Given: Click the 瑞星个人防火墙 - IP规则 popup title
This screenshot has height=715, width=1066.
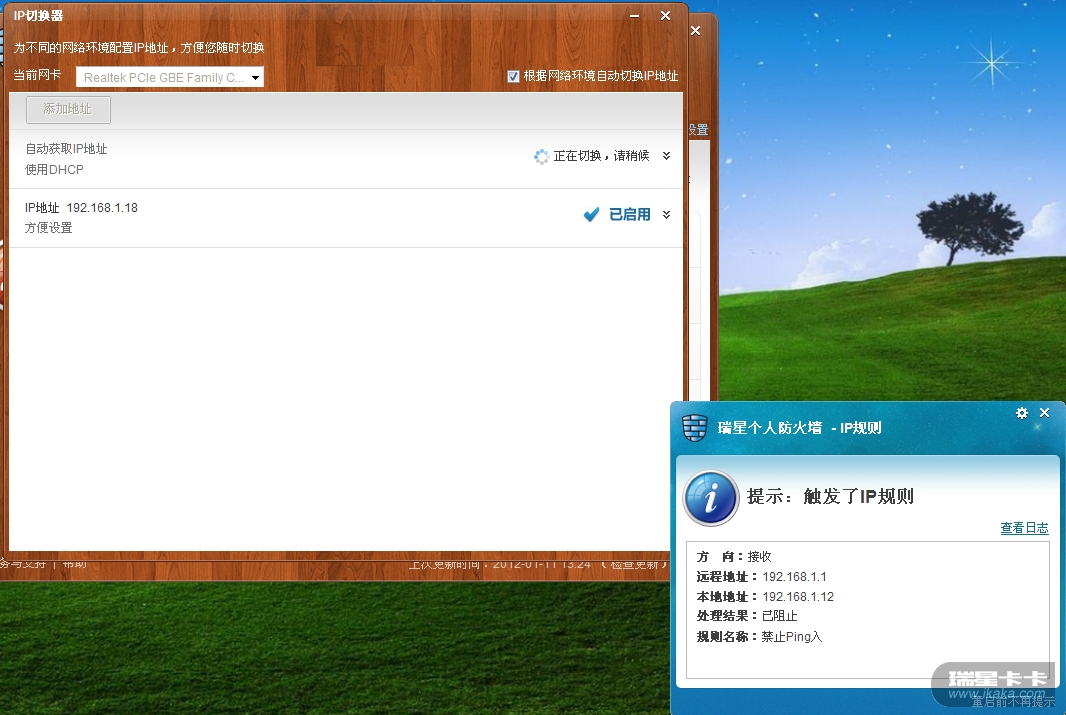Looking at the screenshot, I should pos(800,428).
